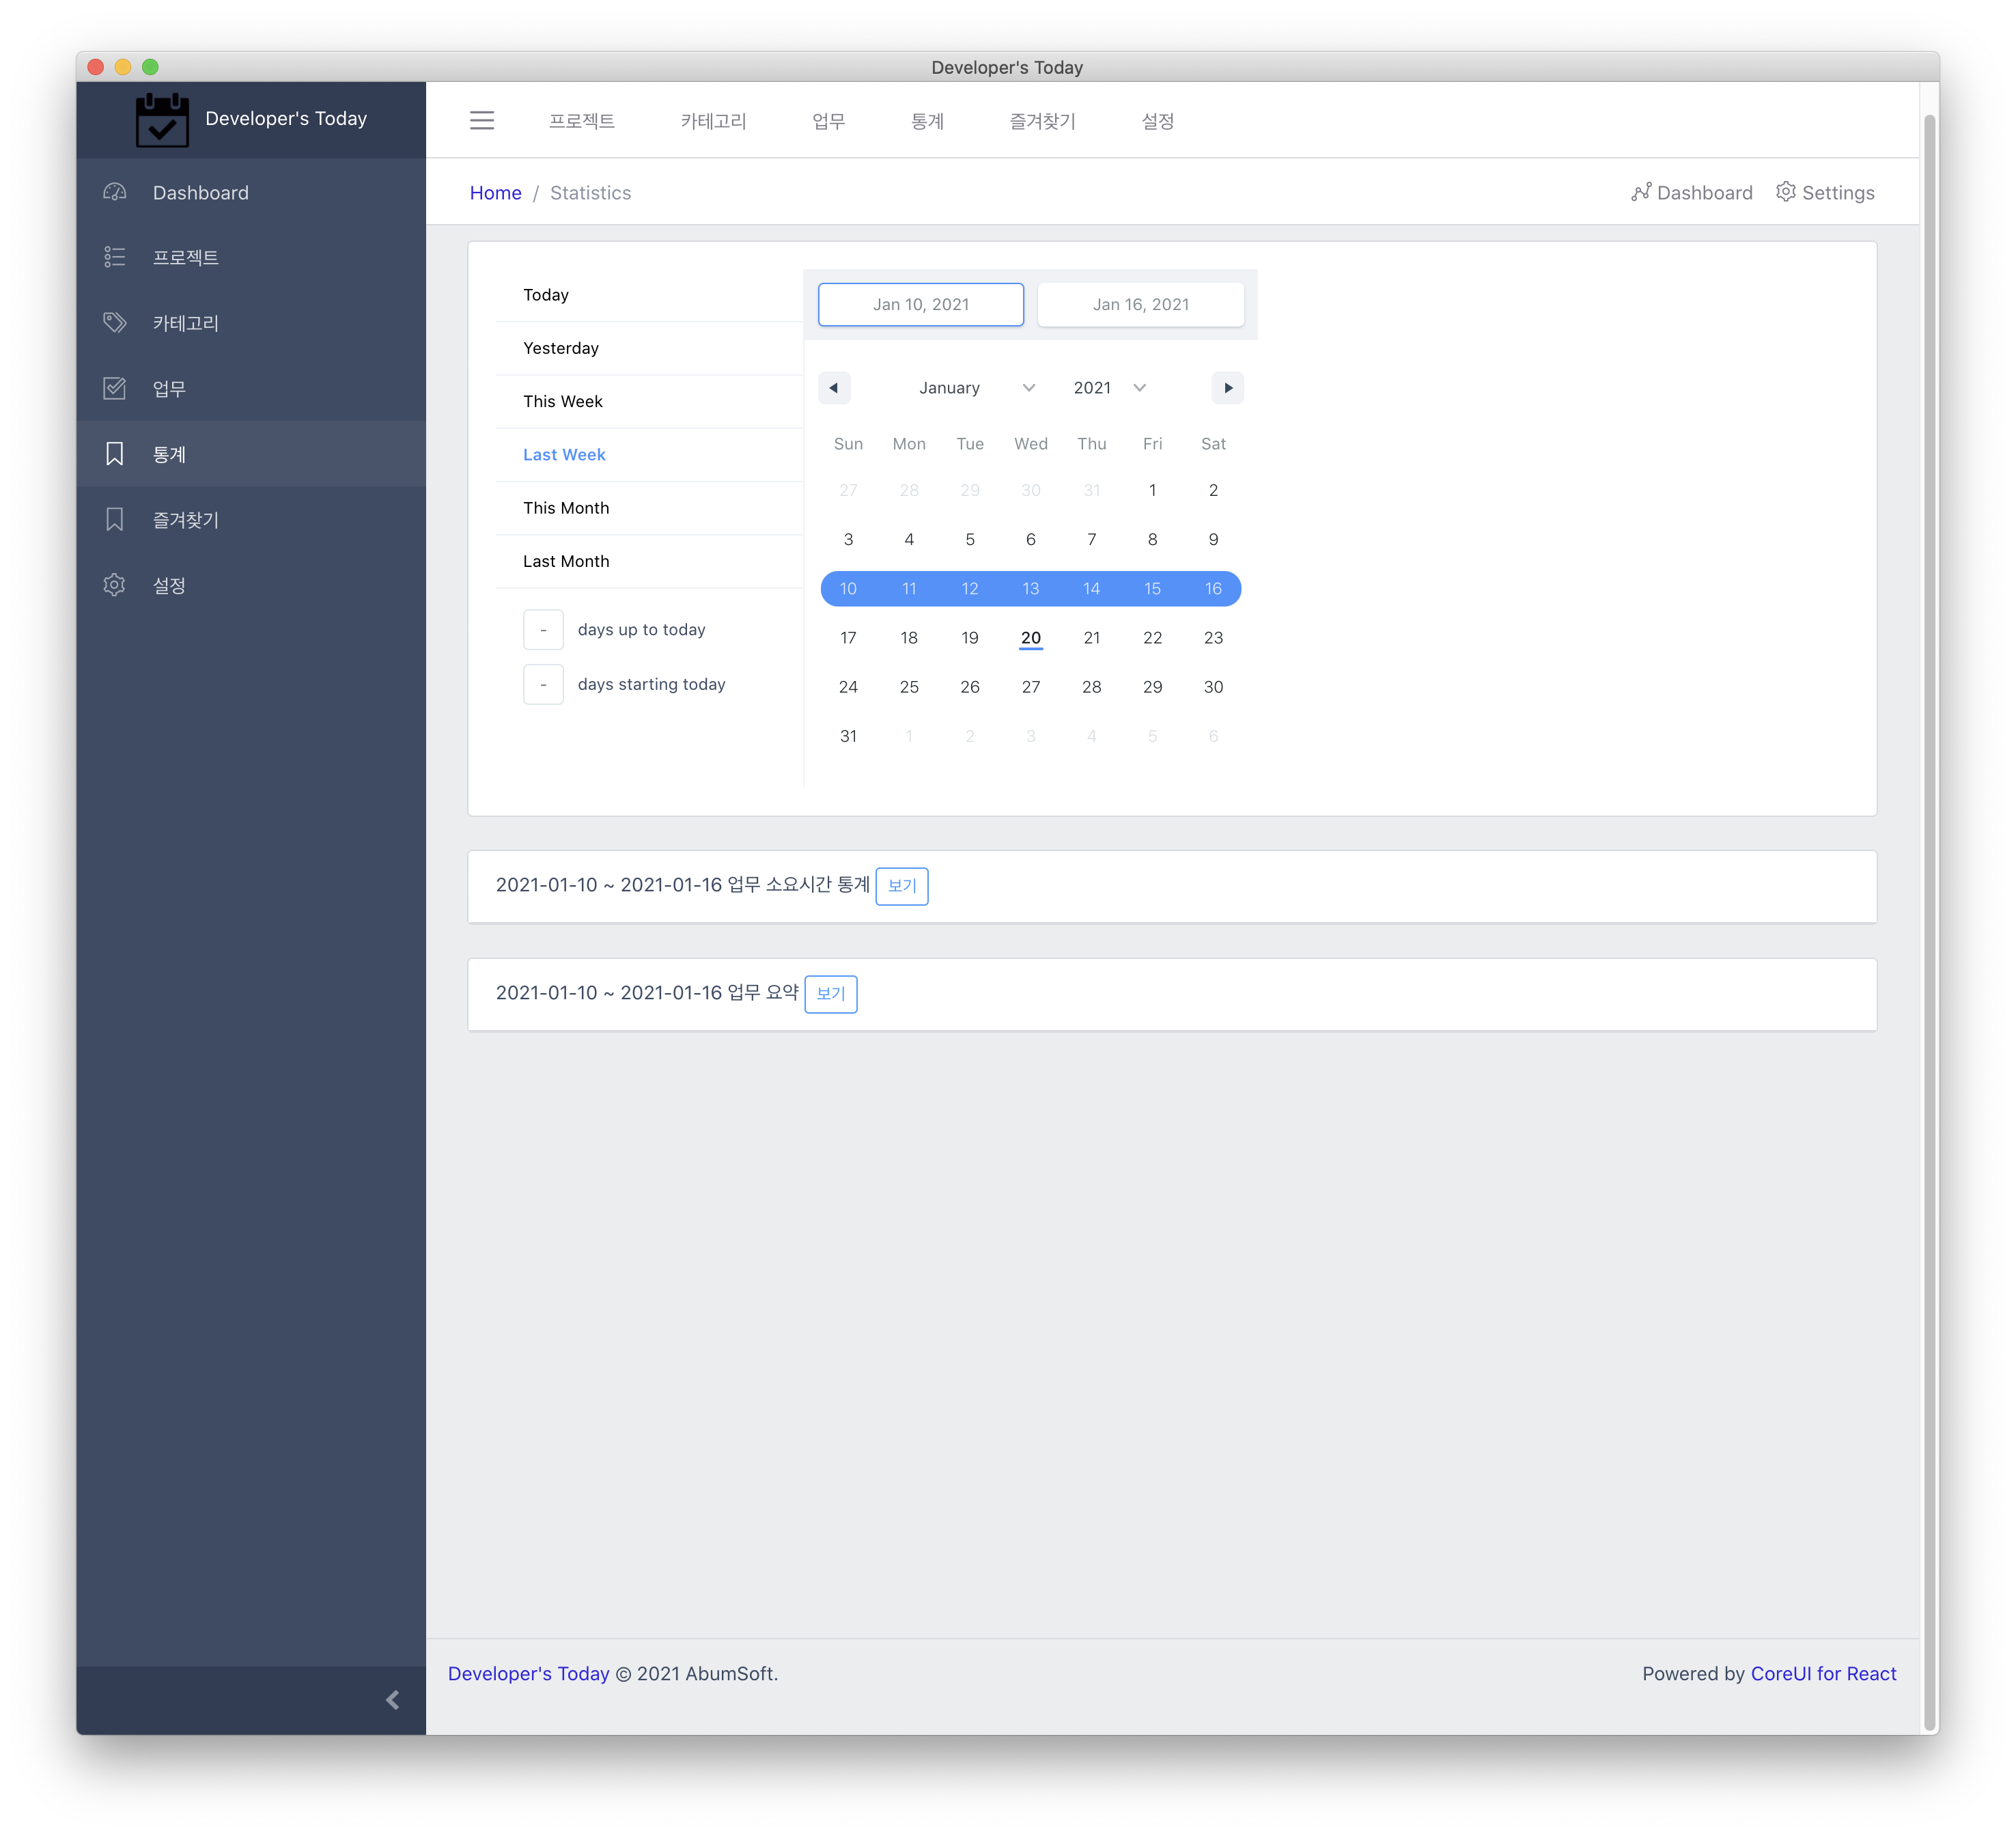Collapse sidebar with bottom chevron arrow
The width and height of the screenshot is (2016, 1836).
tap(392, 1700)
